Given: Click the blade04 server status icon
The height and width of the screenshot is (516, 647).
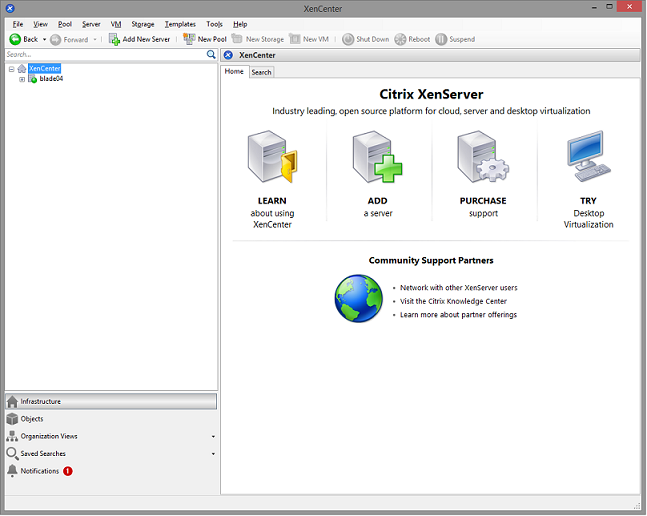Looking at the screenshot, I should (x=33, y=79).
